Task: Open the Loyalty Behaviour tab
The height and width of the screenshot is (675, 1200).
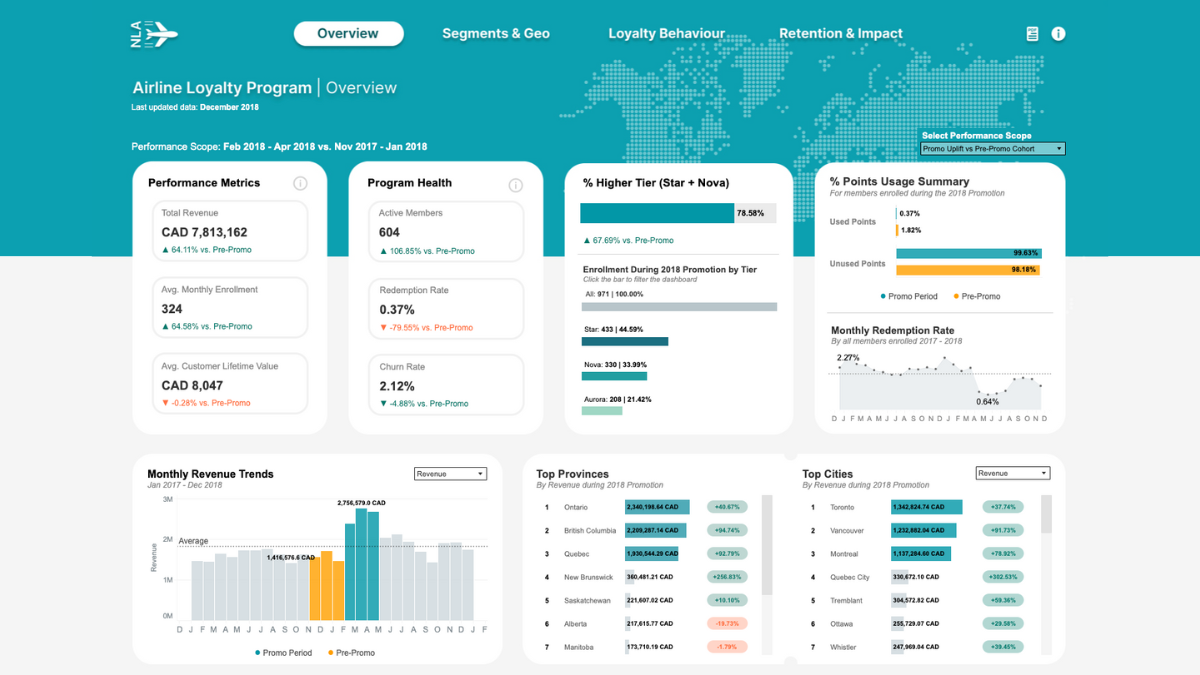Action: click(x=666, y=33)
